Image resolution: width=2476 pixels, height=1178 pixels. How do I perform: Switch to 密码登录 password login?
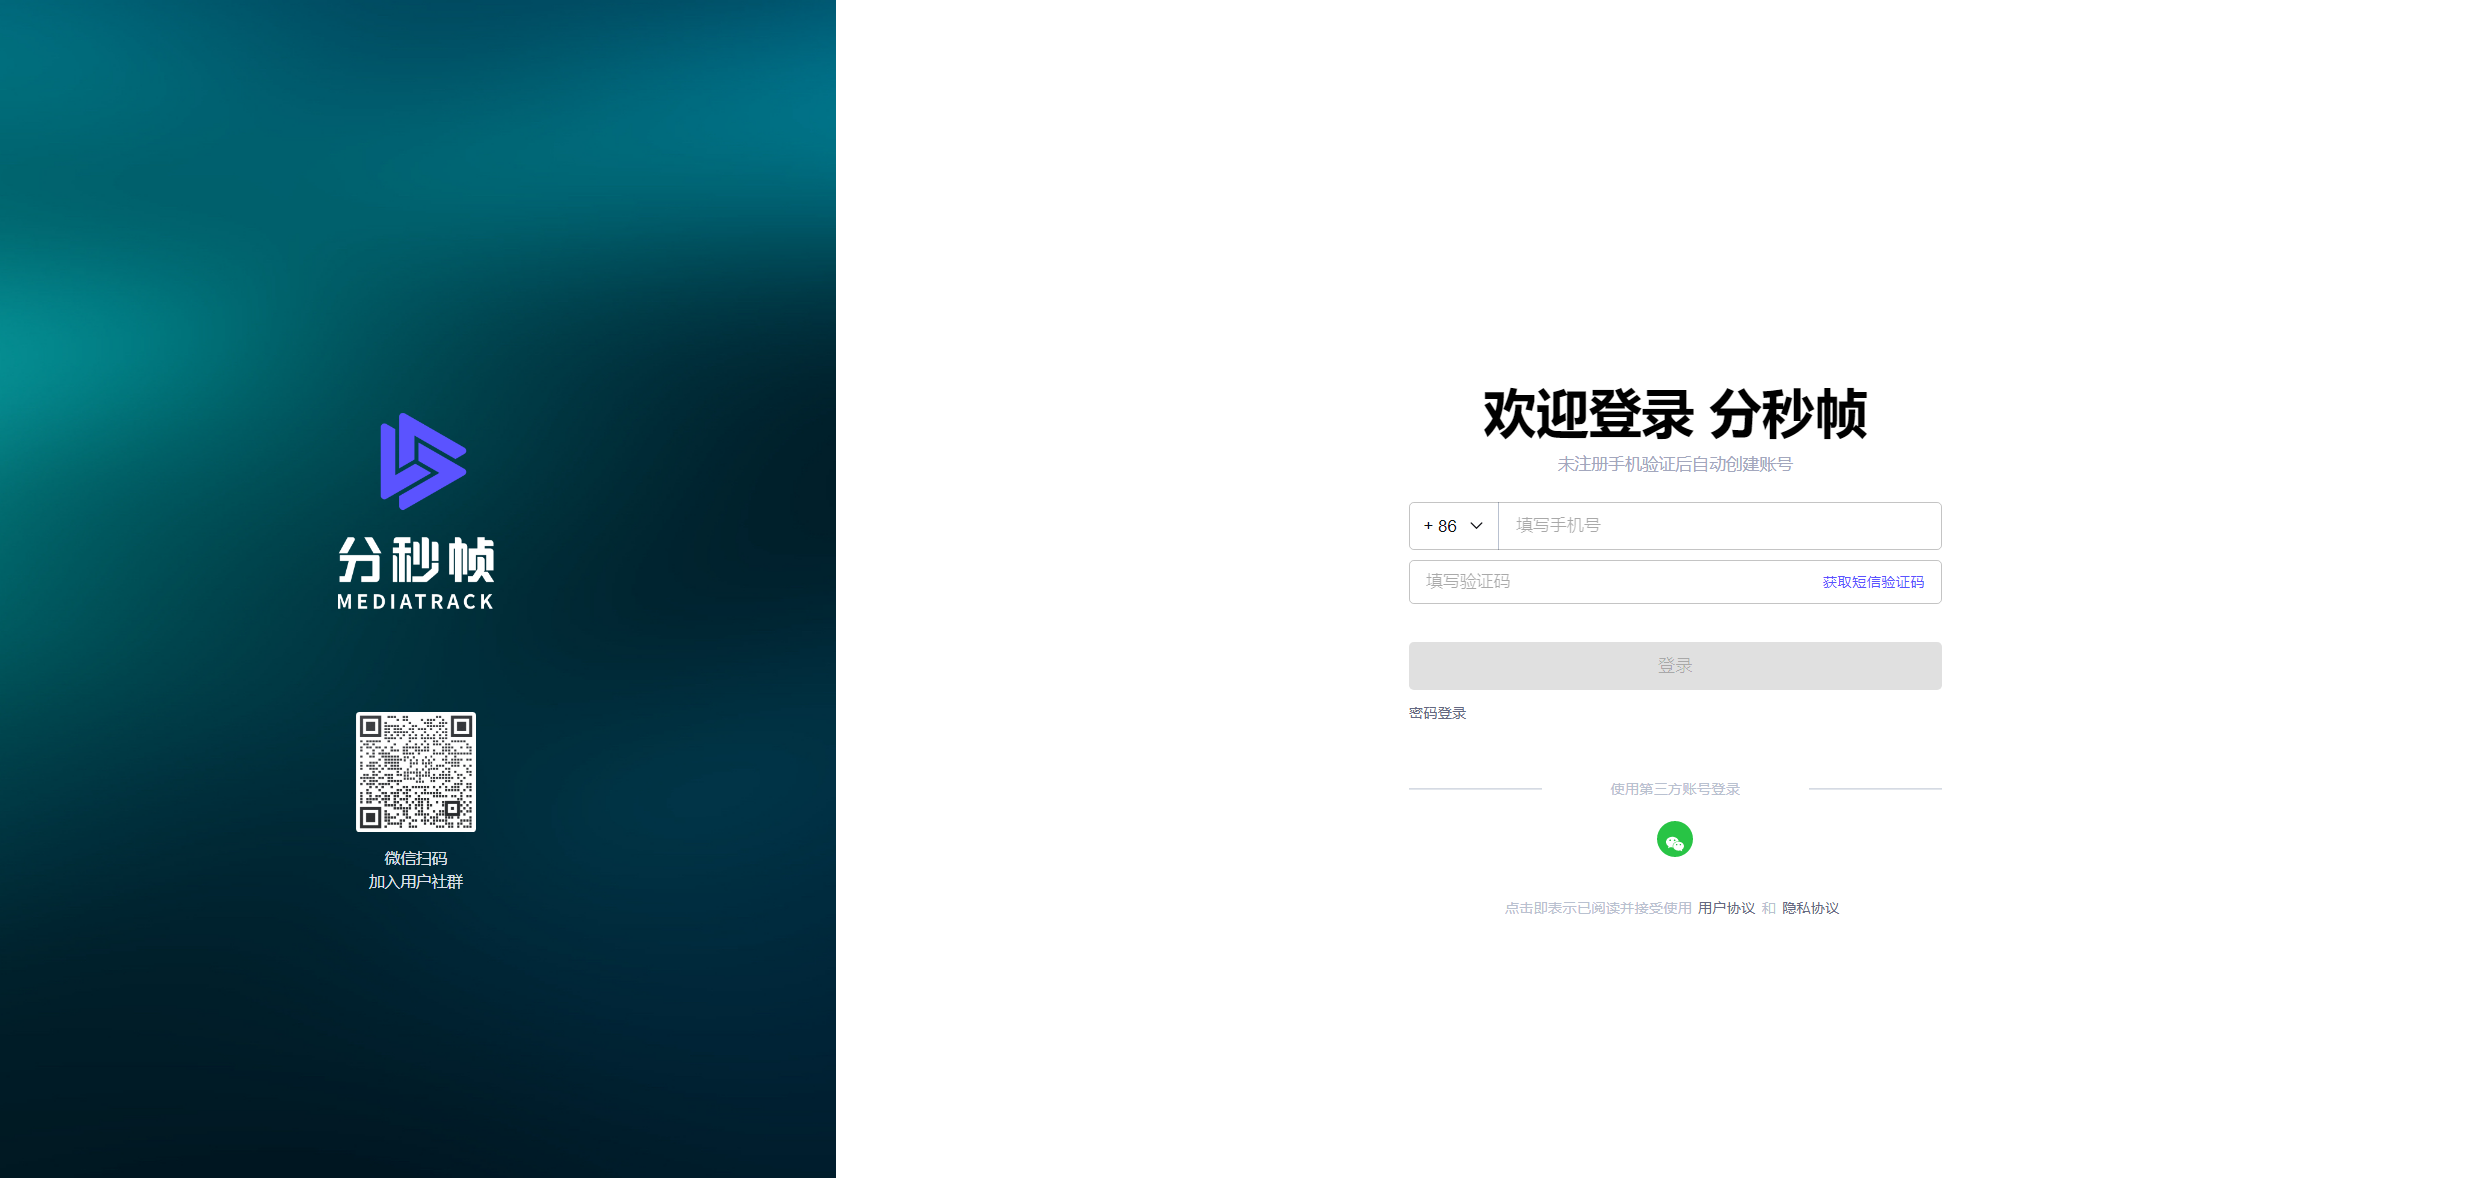(x=1437, y=713)
